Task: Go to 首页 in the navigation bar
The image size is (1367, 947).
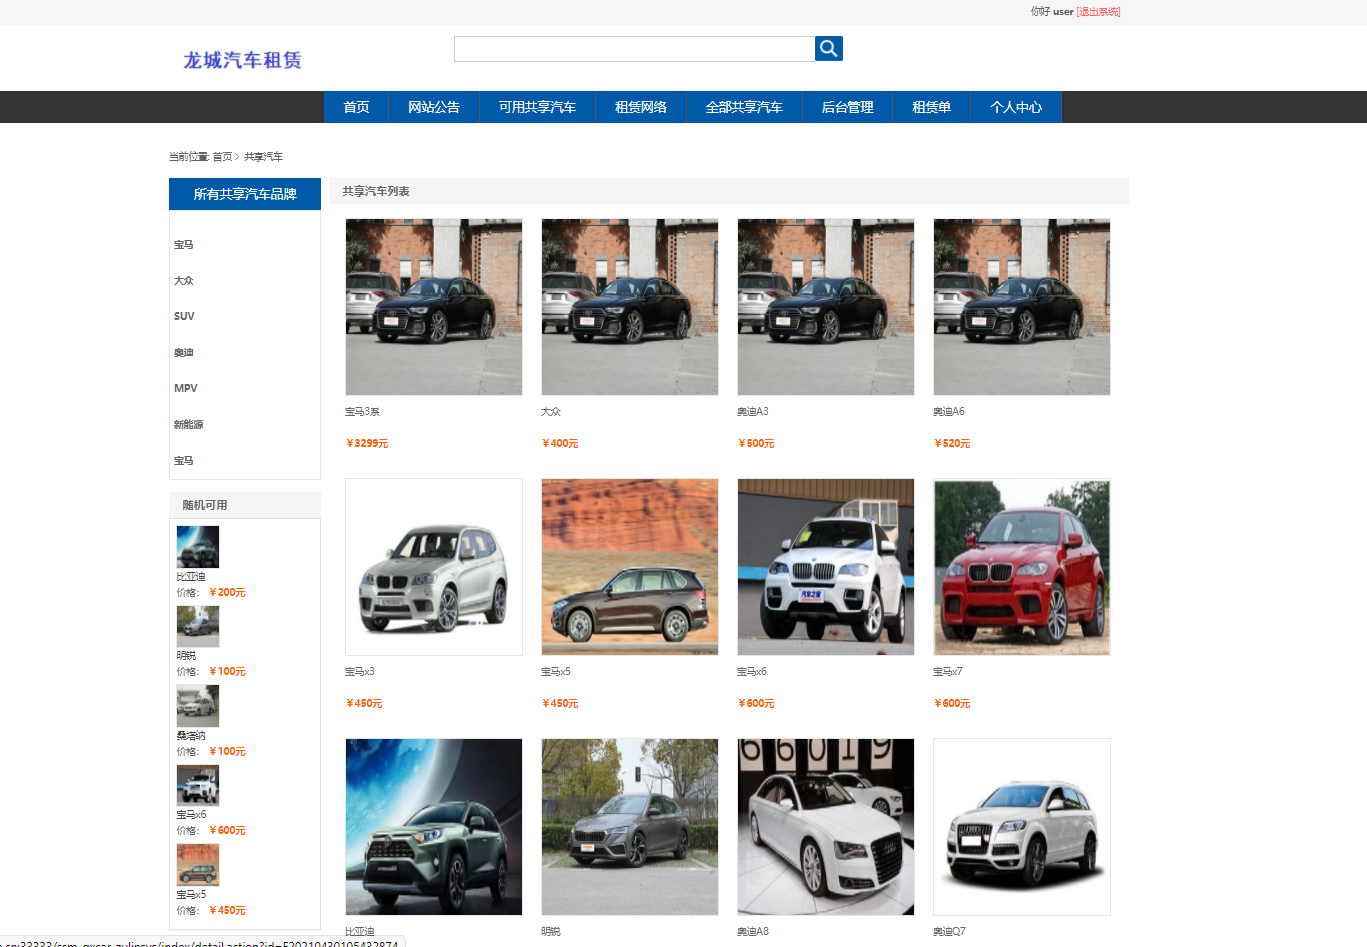Action: (356, 107)
